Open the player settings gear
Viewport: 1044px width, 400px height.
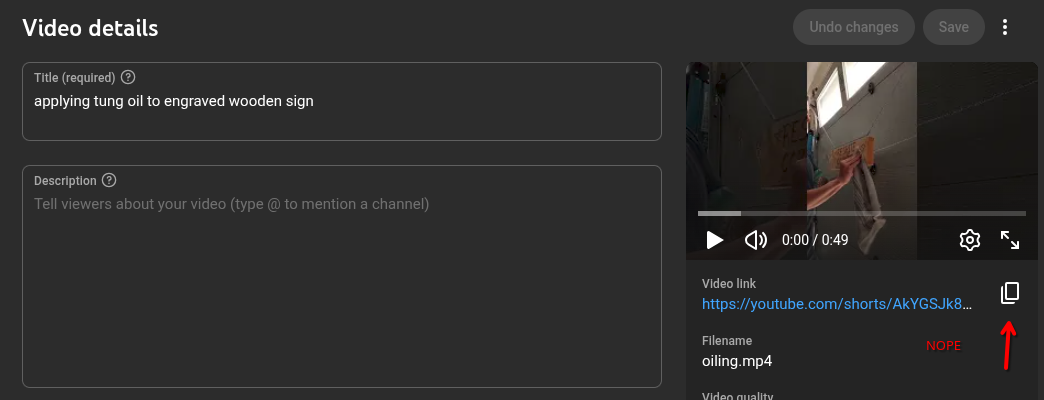coord(969,240)
